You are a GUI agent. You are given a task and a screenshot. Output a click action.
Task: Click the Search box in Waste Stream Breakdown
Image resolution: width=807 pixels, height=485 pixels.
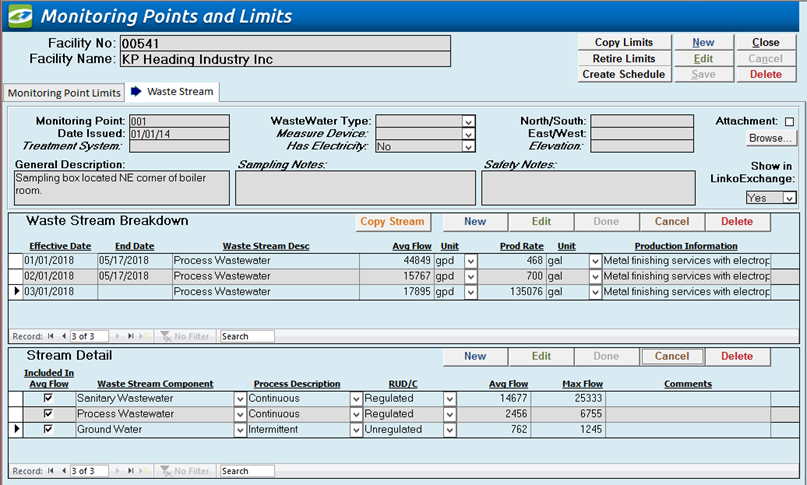pos(247,336)
